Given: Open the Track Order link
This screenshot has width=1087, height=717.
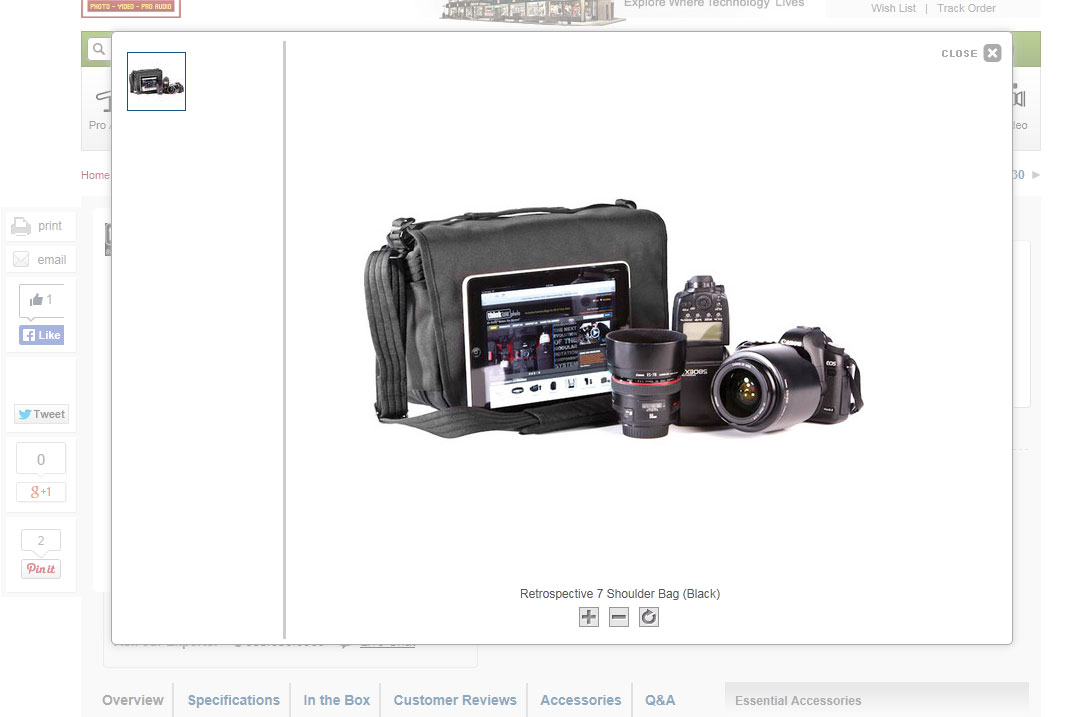Looking at the screenshot, I should pyautogui.click(x=966, y=8).
